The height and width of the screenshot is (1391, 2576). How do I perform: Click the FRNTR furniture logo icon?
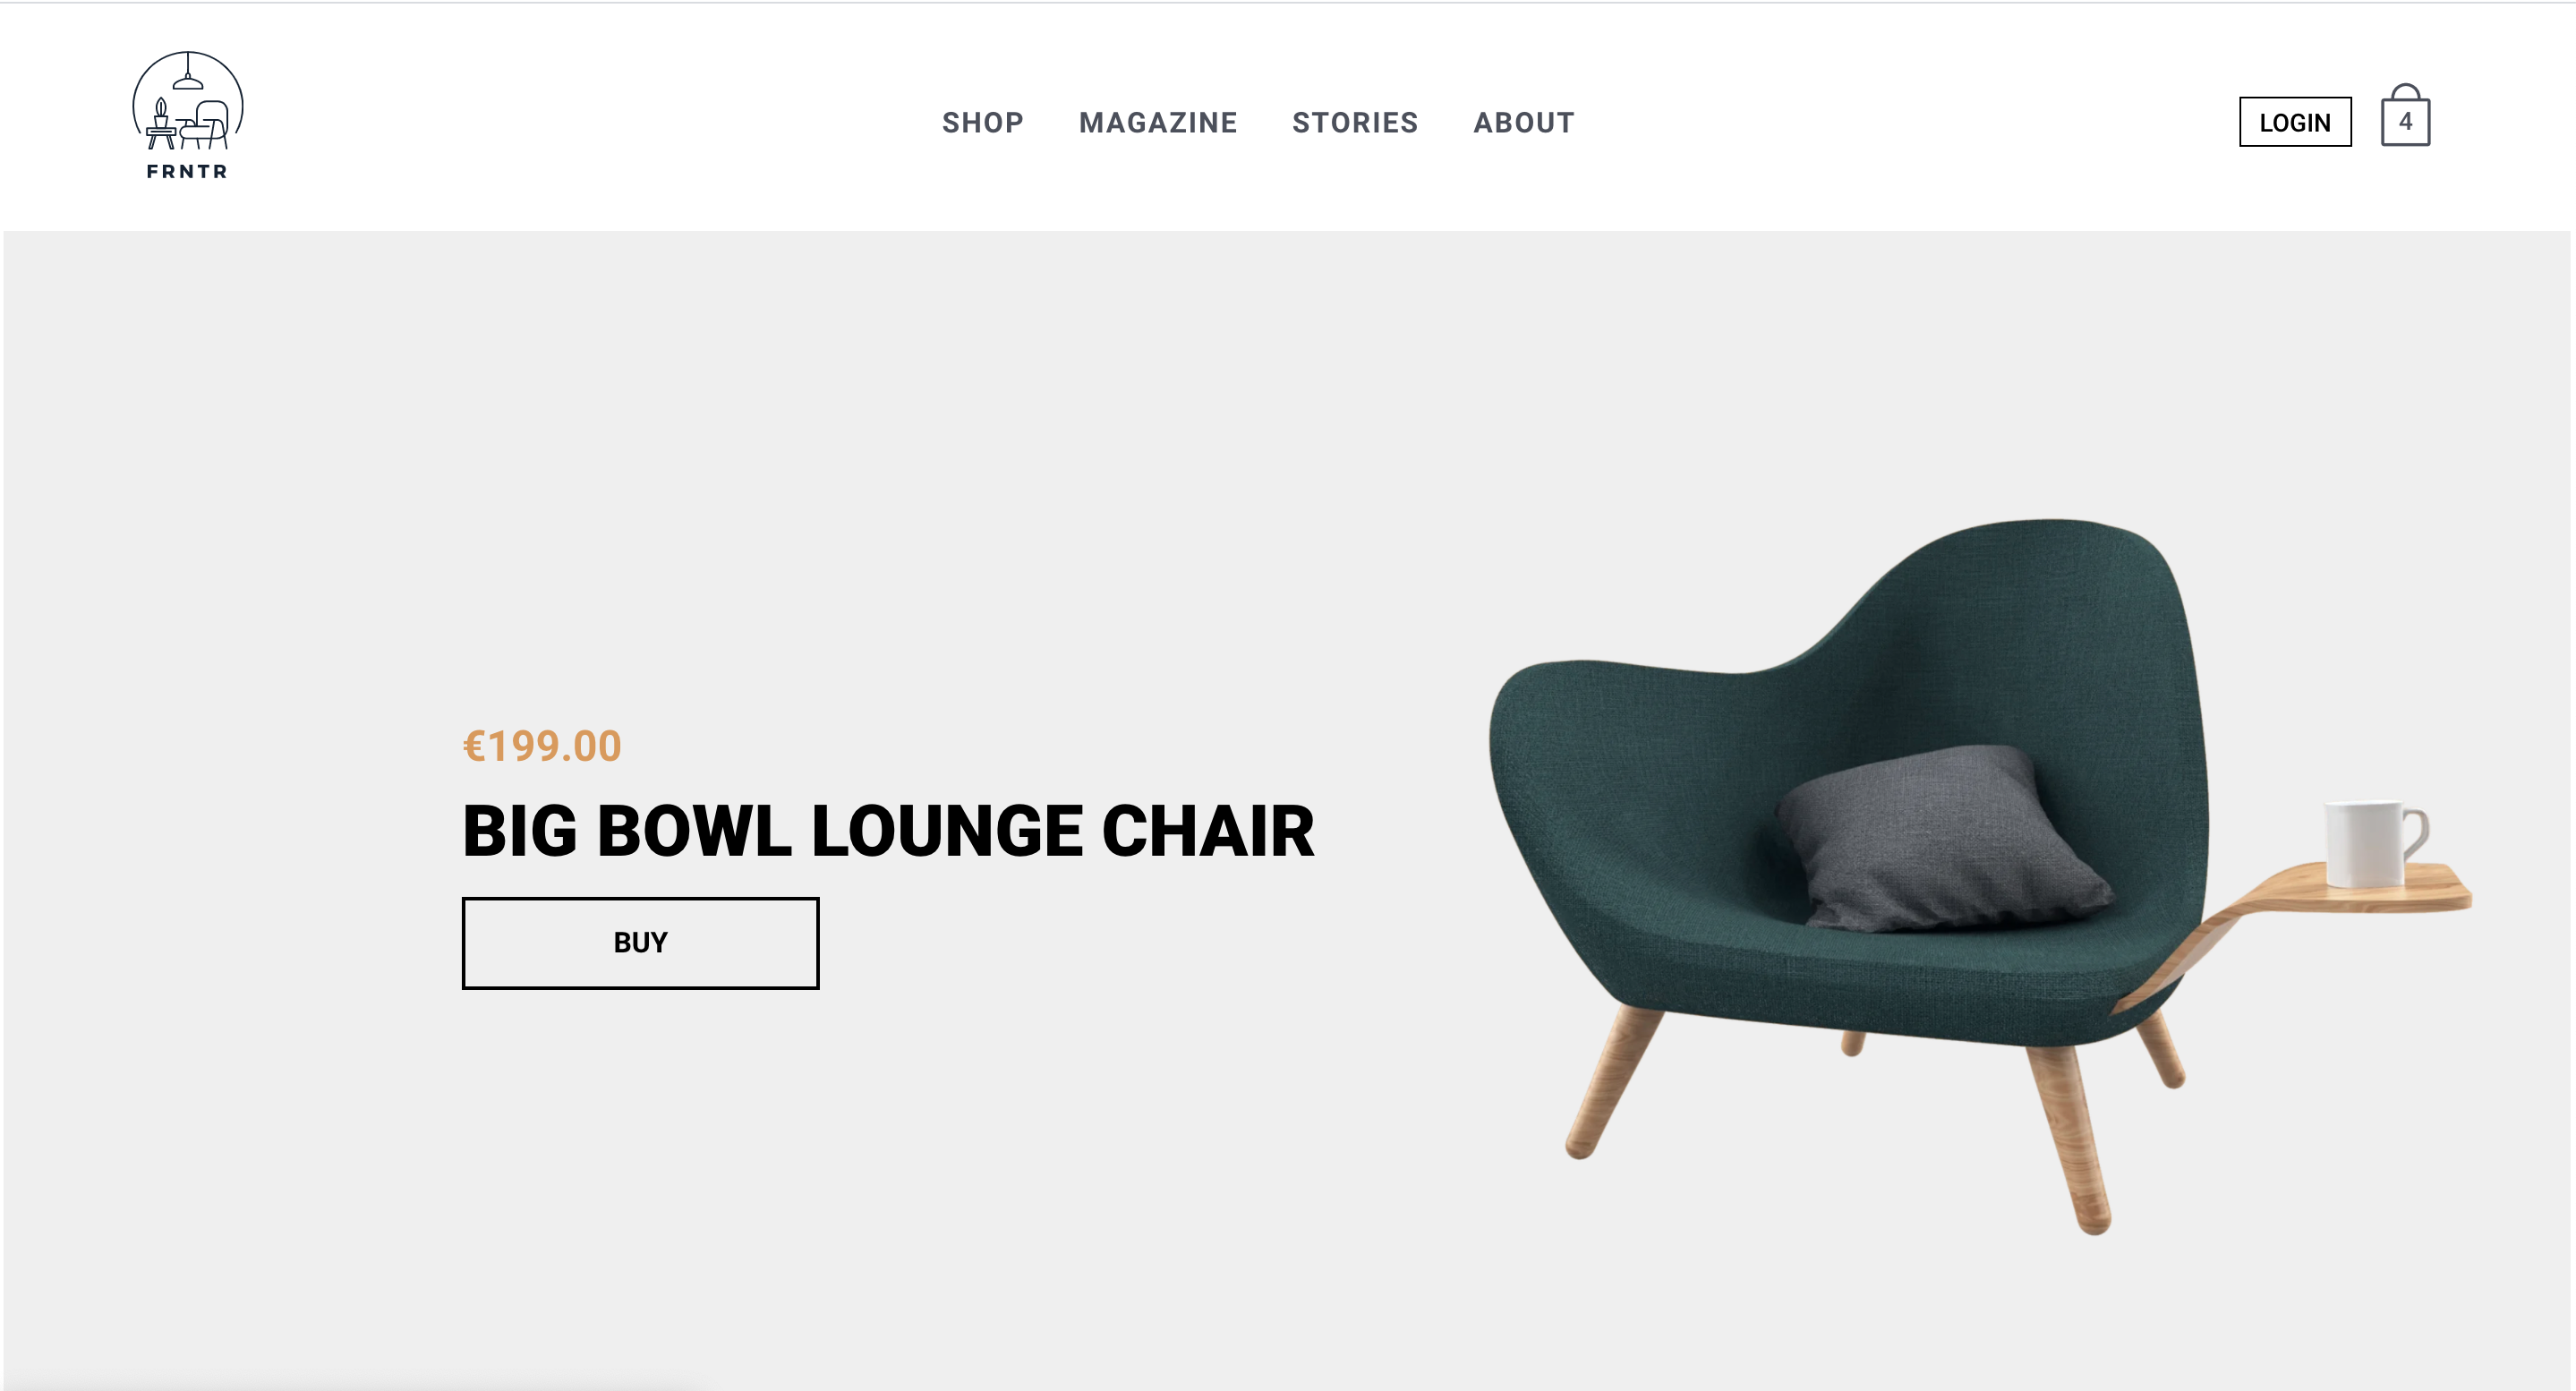tap(187, 101)
